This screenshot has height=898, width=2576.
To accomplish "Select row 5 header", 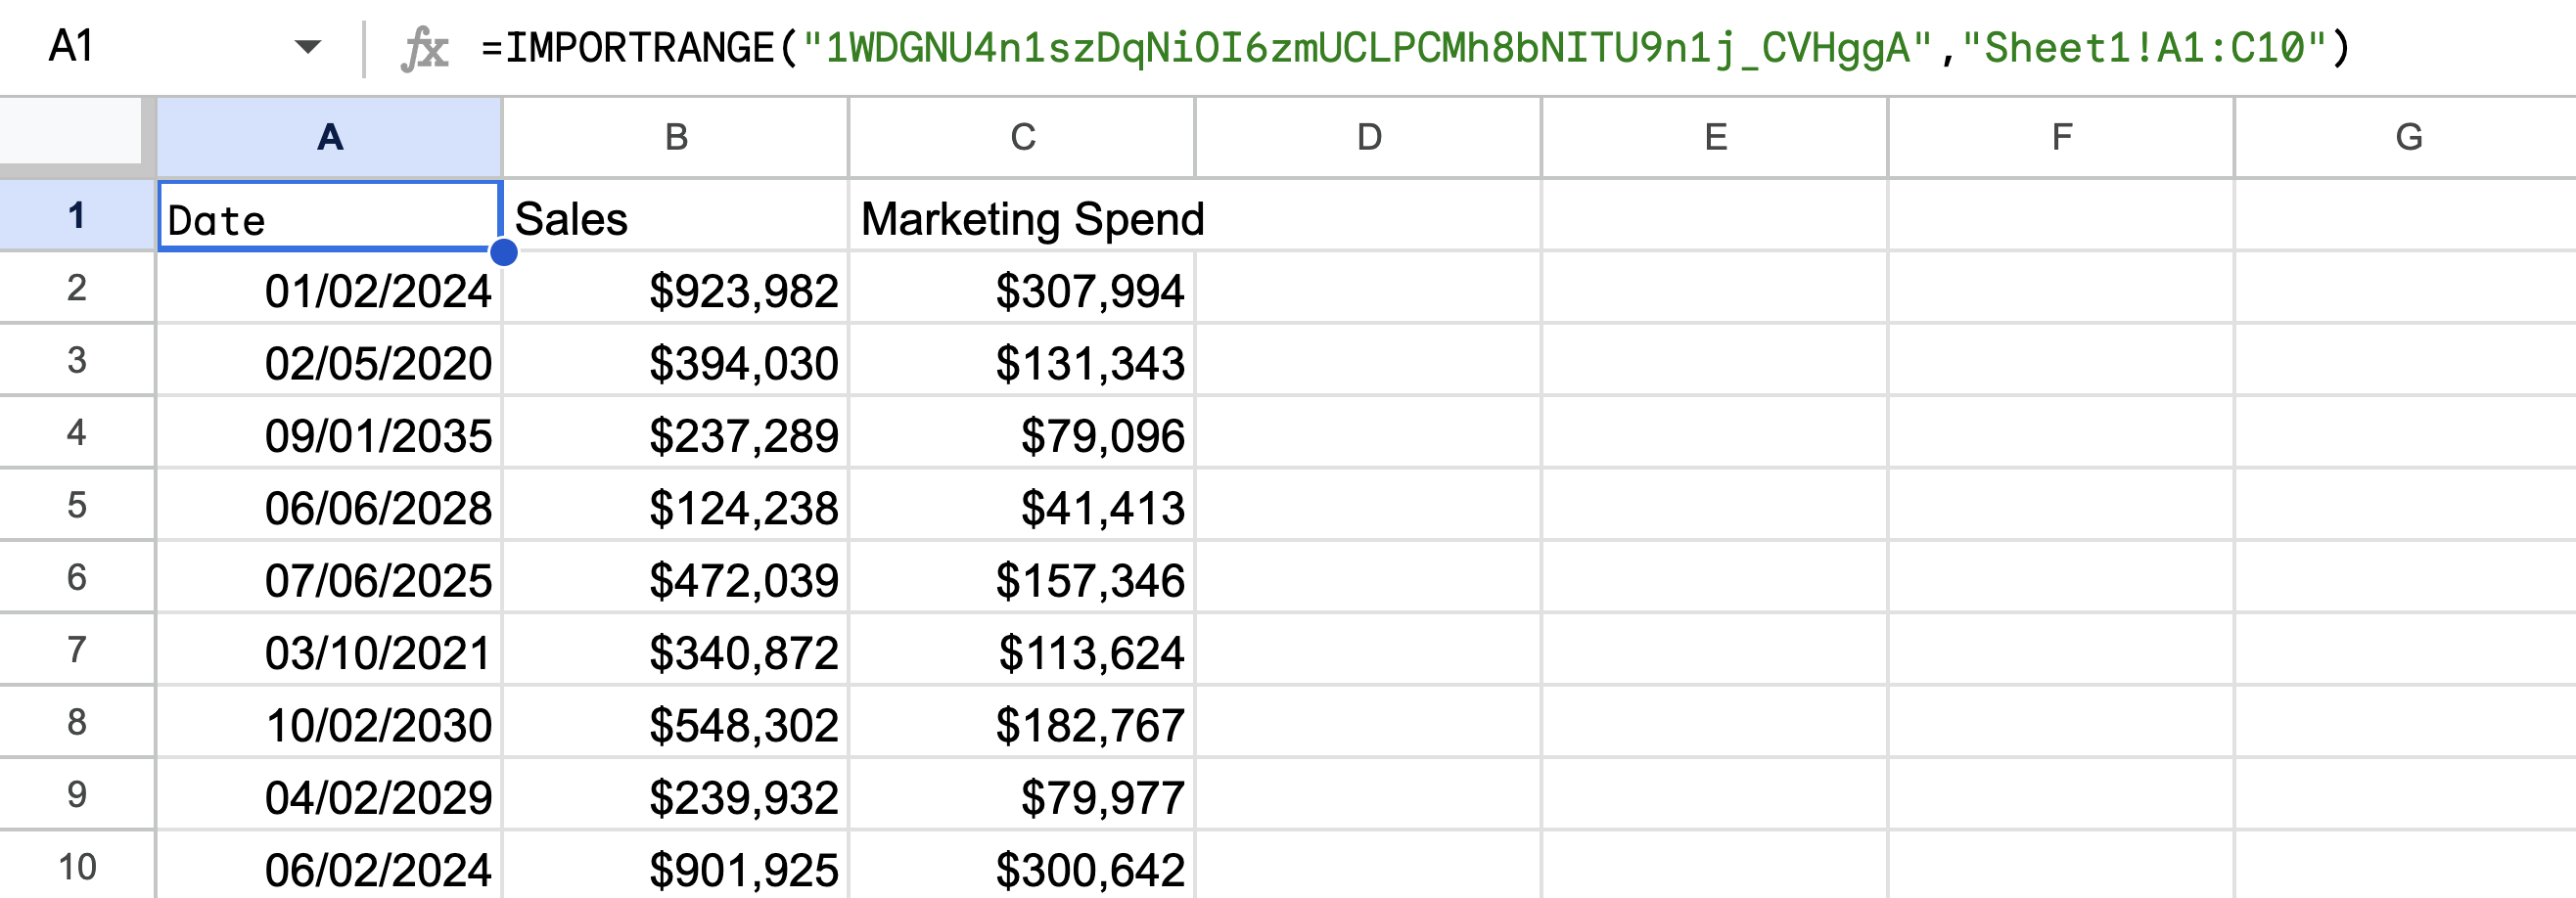I will click(77, 506).
